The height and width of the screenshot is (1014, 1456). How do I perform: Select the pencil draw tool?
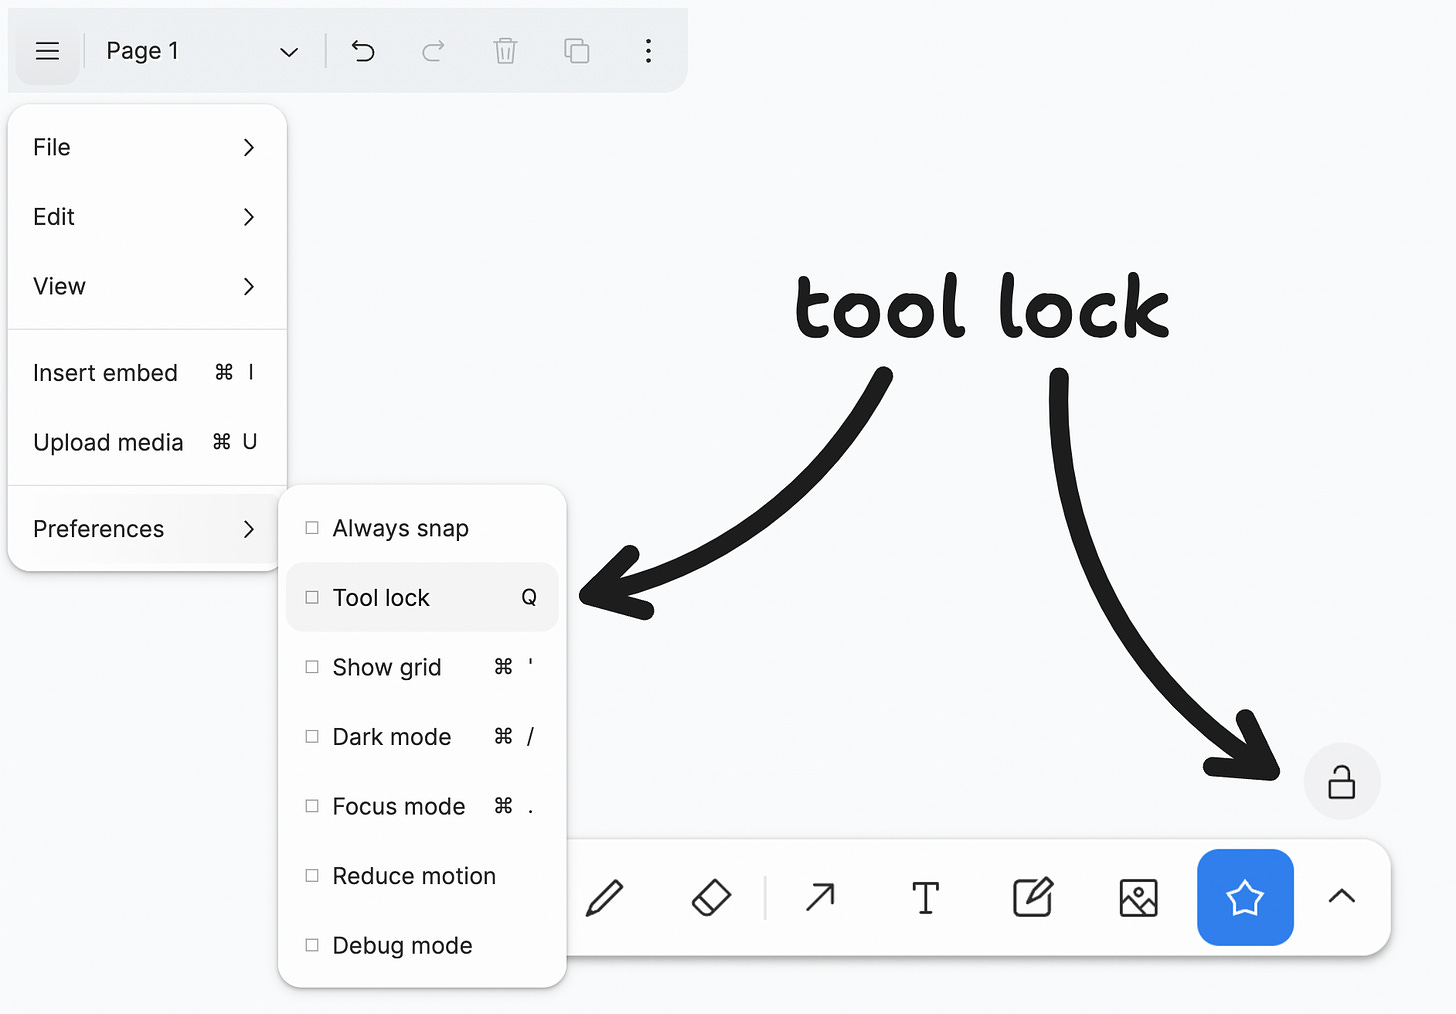605,898
